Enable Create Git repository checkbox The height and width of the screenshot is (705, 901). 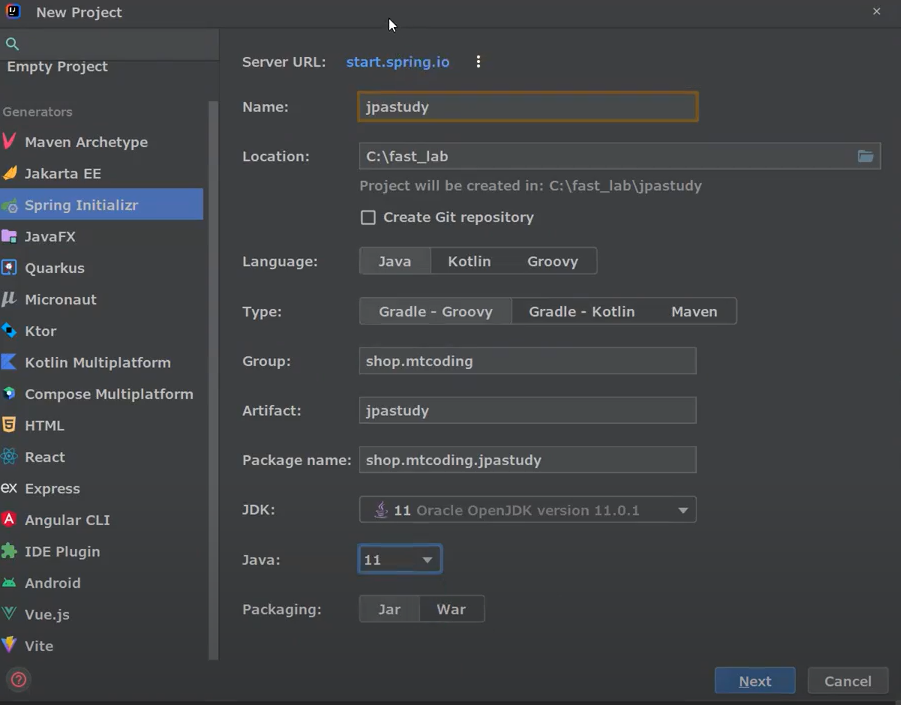pyautogui.click(x=368, y=217)
